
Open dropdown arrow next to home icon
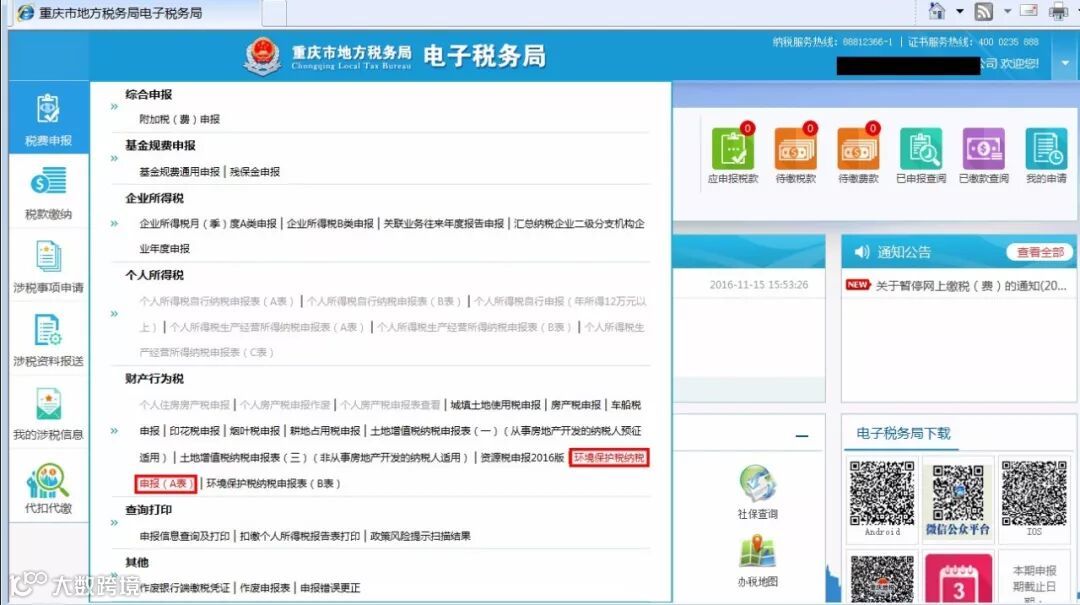tap(959, 11)
